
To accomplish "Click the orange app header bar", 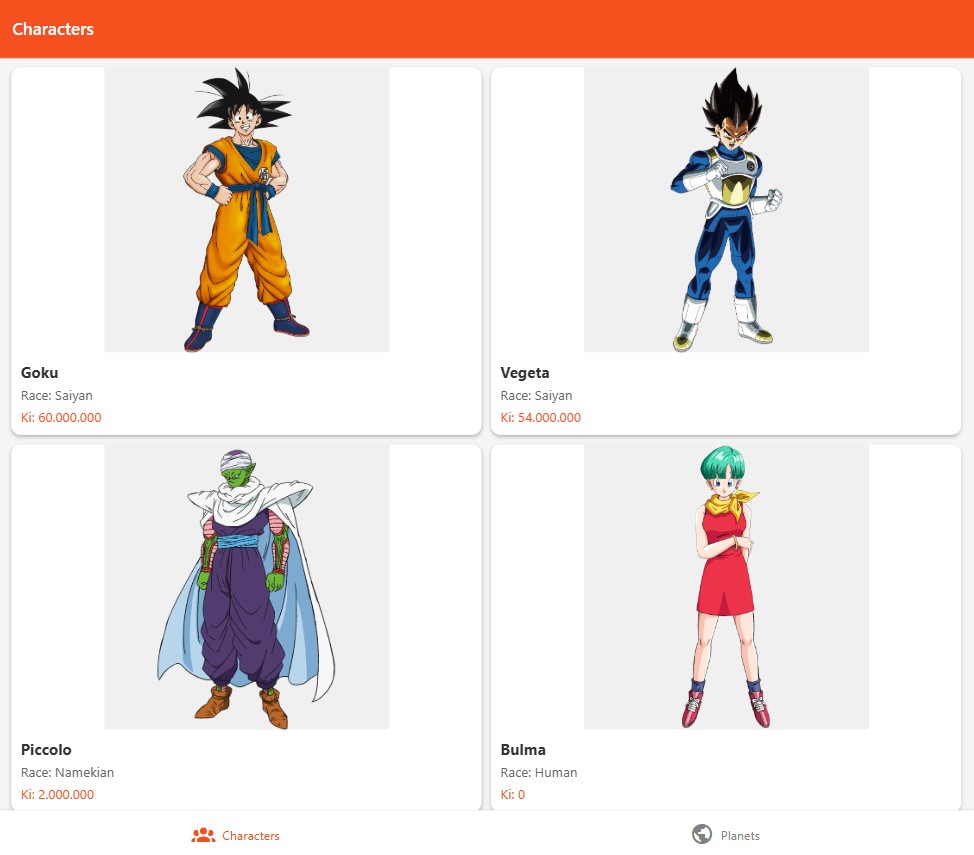I will [x=487, y=28].
